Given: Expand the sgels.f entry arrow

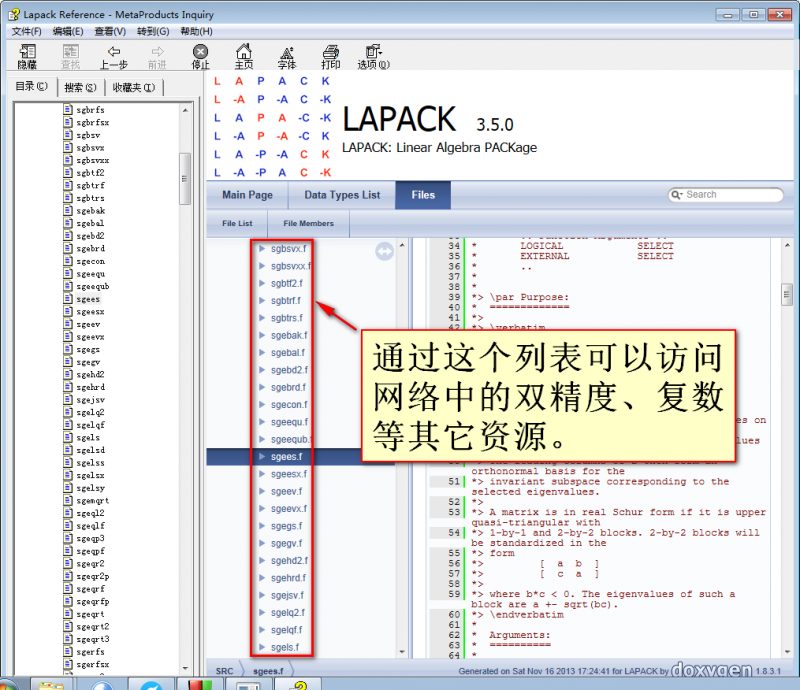Looking at the screenshot, I should pyautogui.click(x=262, y=647).
